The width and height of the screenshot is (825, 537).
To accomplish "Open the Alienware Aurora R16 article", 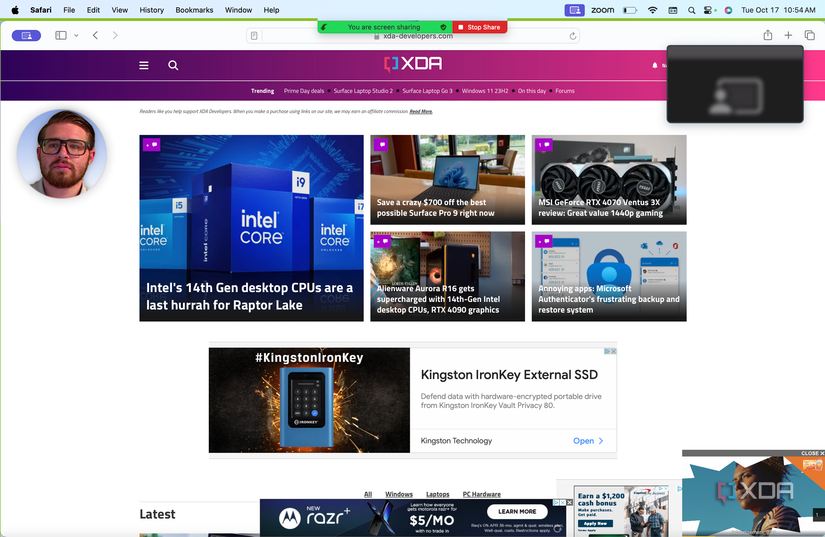I will [447, 276].
